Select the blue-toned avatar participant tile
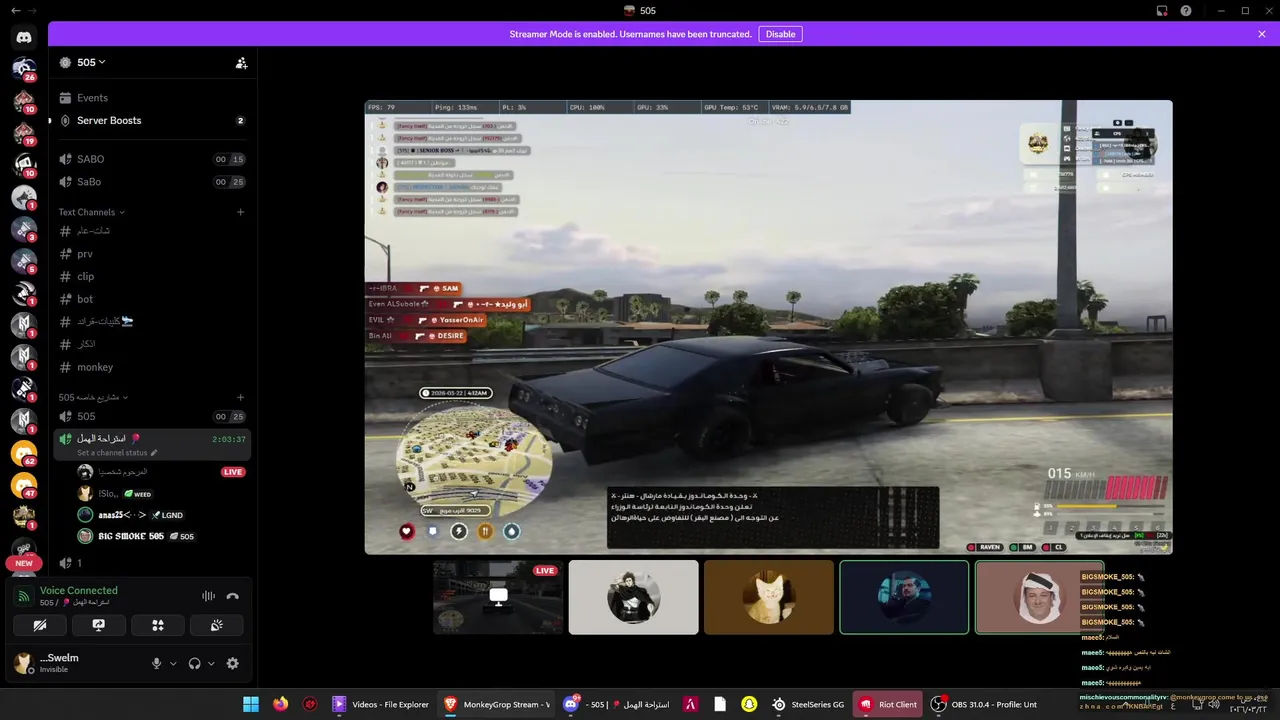The width and height of the screenshot is (1280, 720). tap(904, 597)
